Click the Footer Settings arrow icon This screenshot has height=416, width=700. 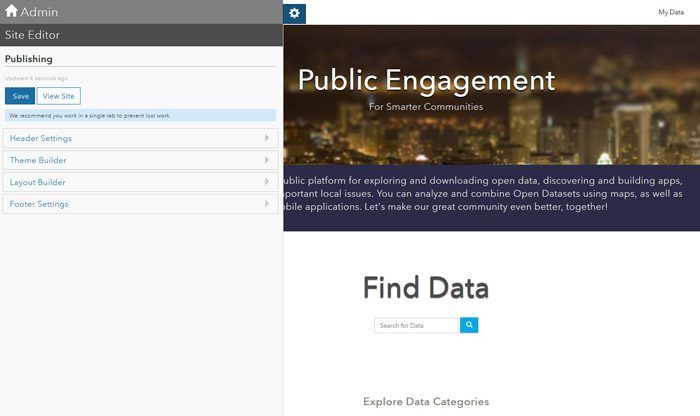267,204
